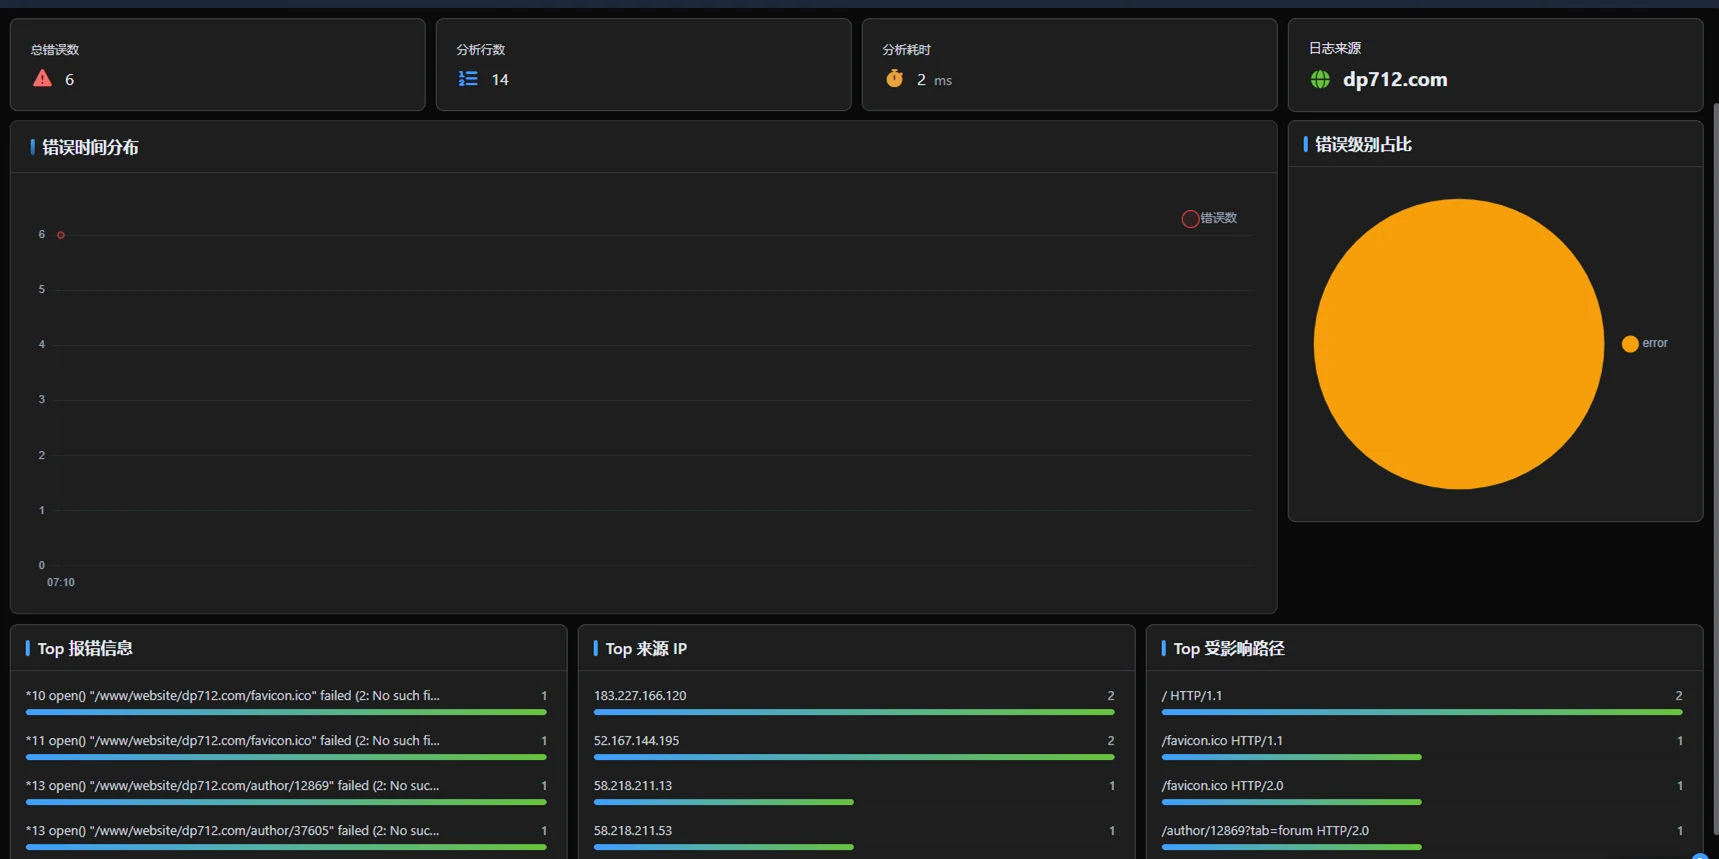
Task: Select IP 52.167.144.195 row
Action: (636, 741)
